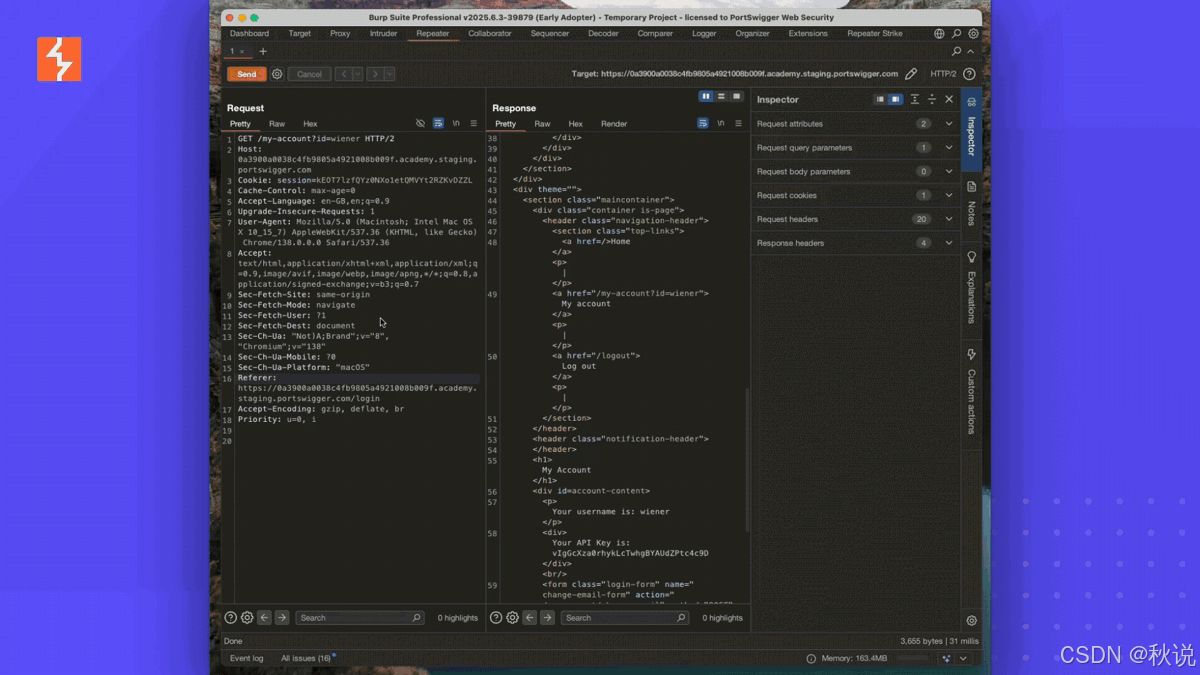Expand all Inspector sections icon
Image resolution: width=1200 pixels, height=675 pixels.
[915, 99]
